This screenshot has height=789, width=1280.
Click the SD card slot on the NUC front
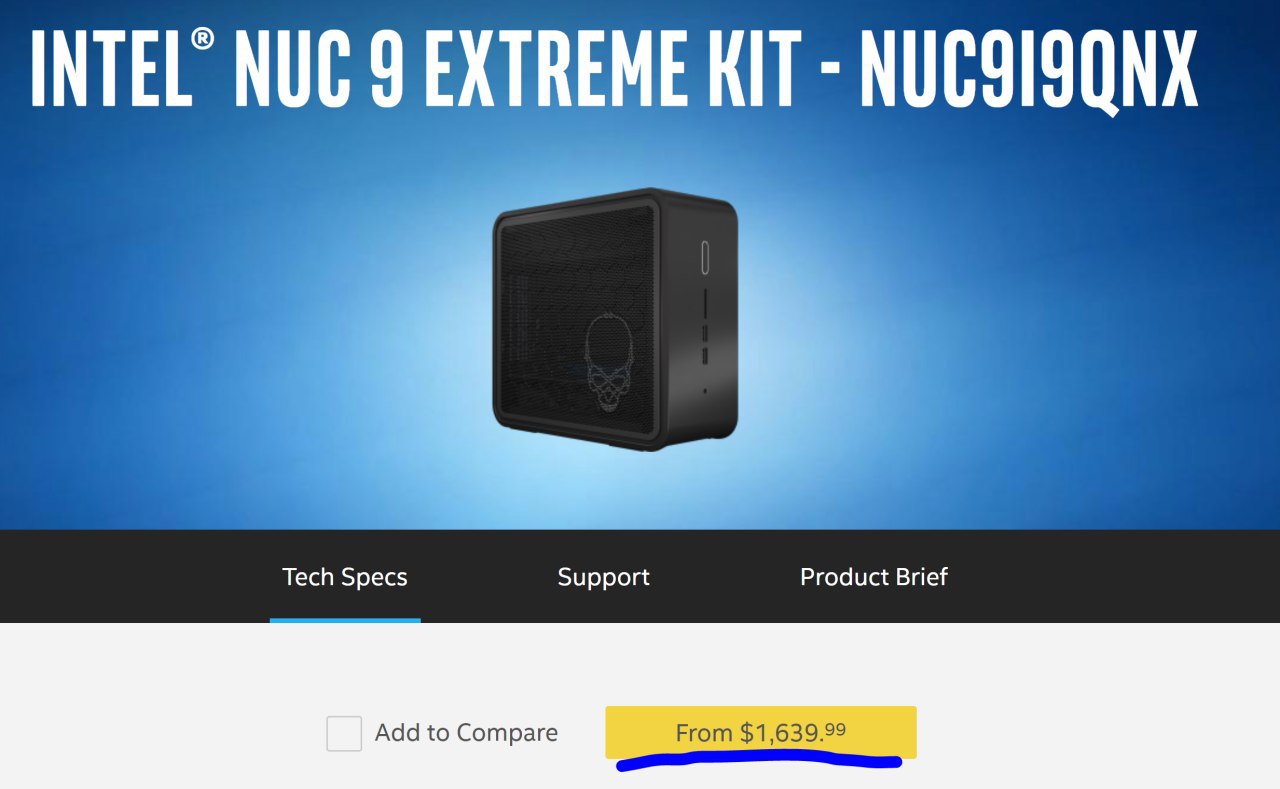pos(705,303)
